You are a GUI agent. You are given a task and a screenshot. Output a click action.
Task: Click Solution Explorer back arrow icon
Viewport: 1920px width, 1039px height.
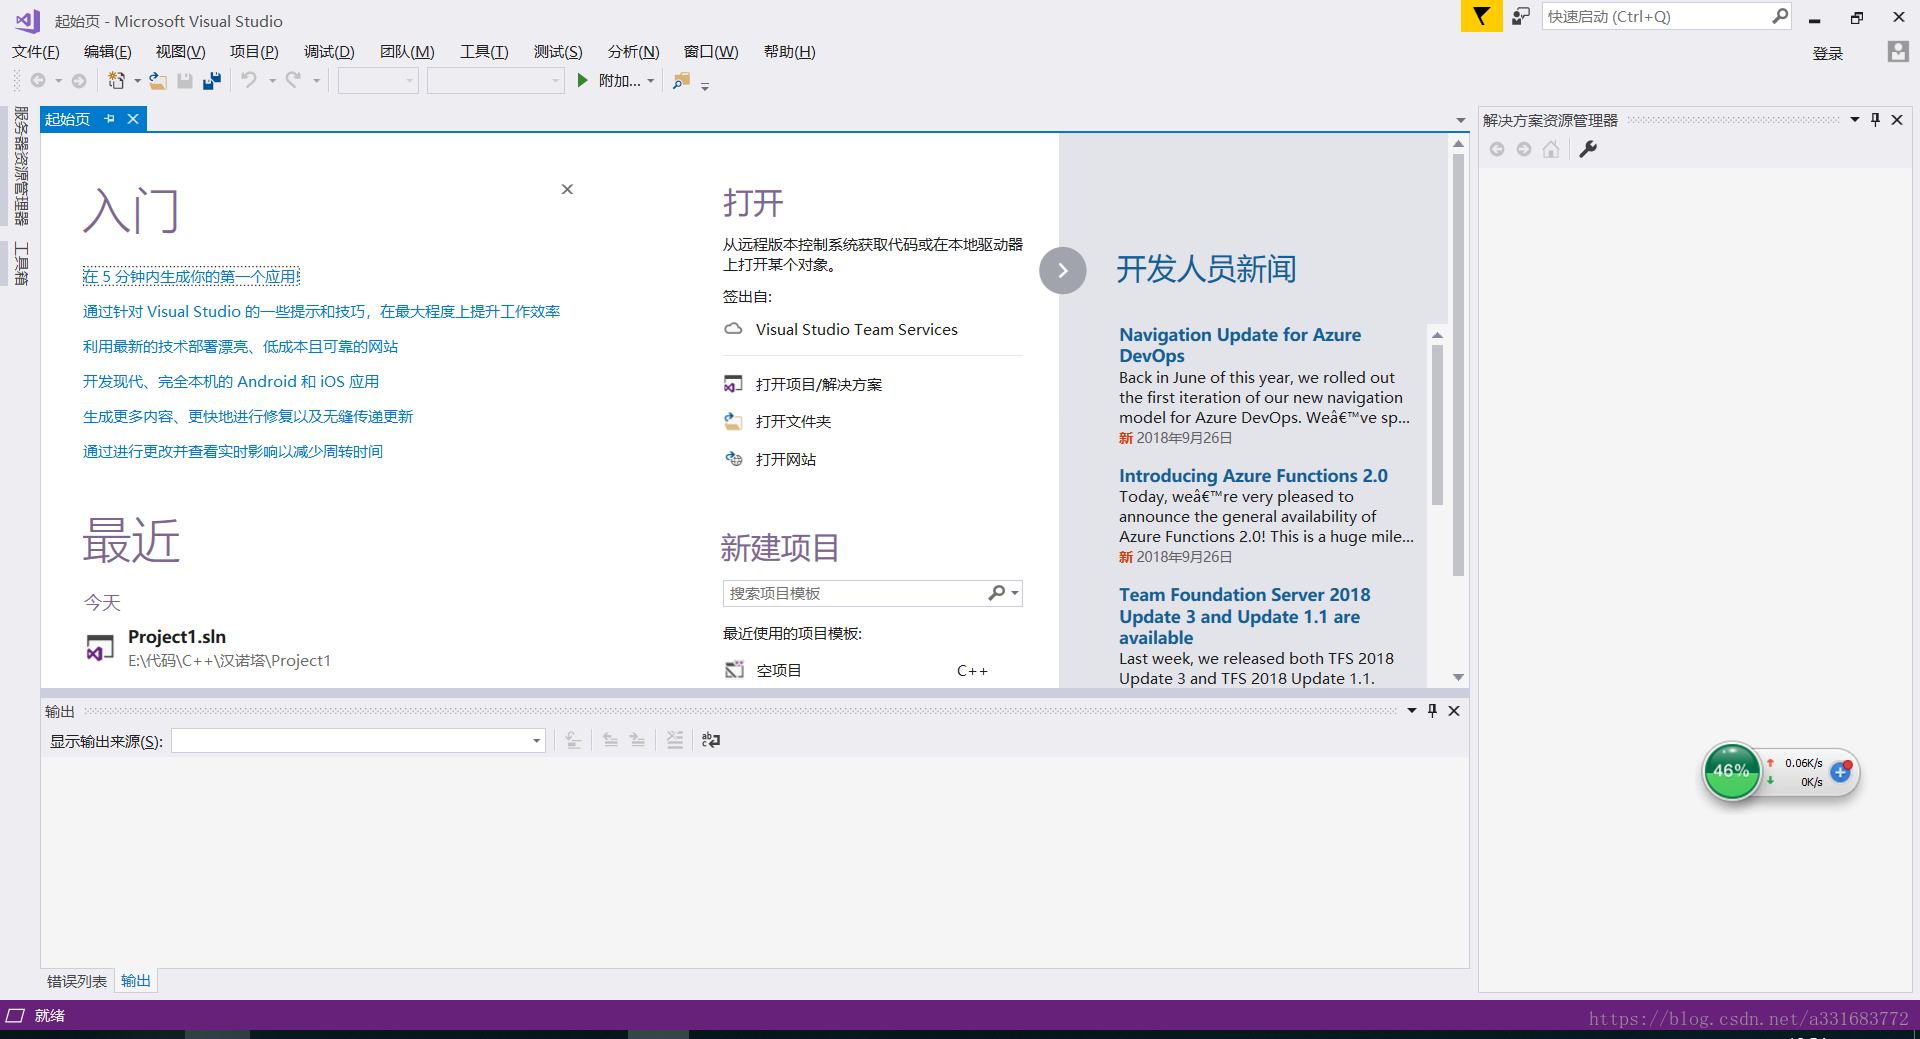[x=1497, y=149]
